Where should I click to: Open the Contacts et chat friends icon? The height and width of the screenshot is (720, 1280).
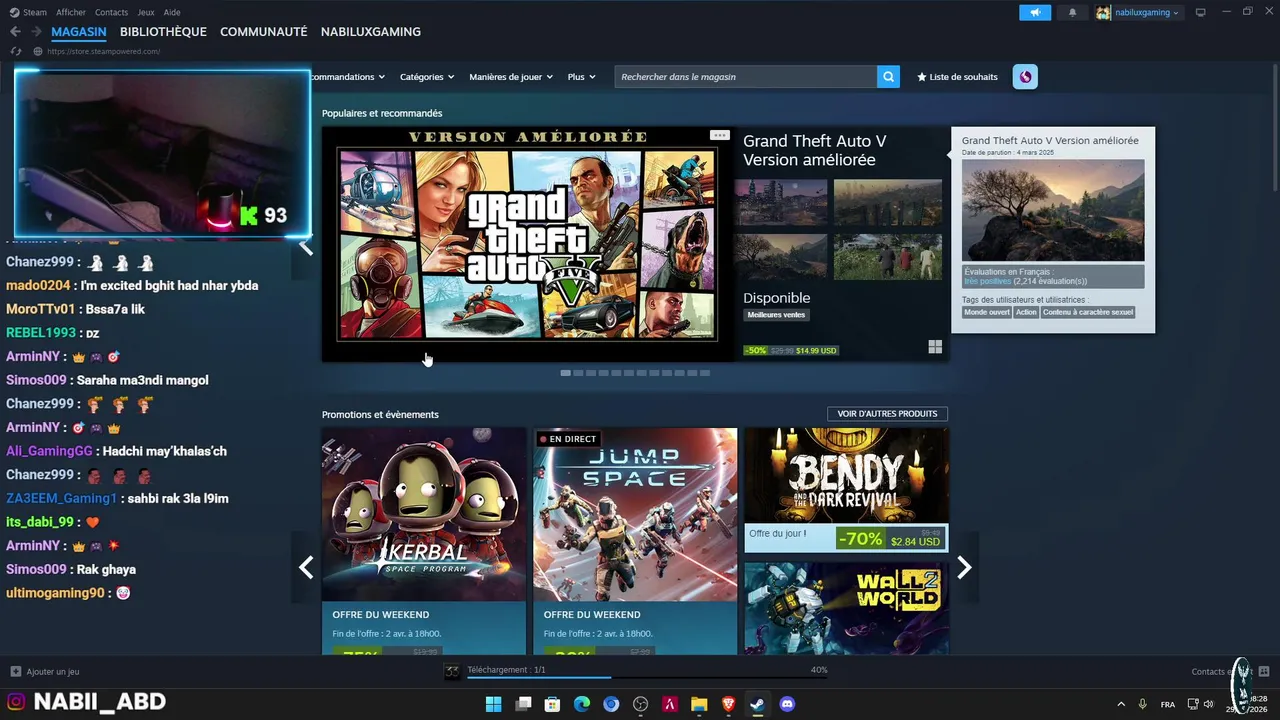[x=1264, y=672]
